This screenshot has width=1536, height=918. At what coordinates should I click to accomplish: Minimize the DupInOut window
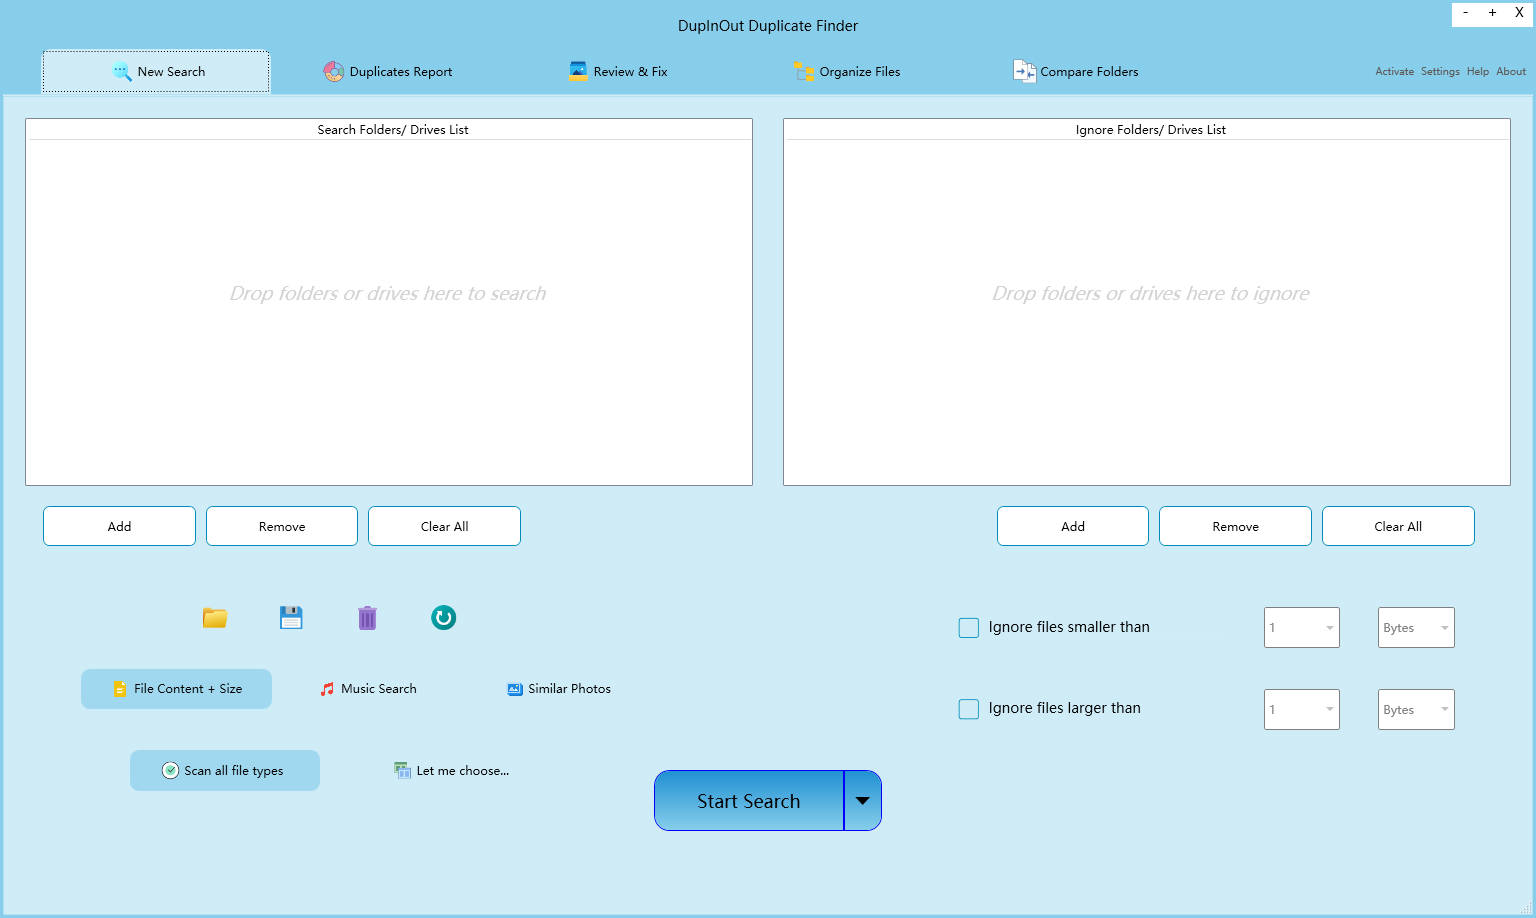(1466, 13)
